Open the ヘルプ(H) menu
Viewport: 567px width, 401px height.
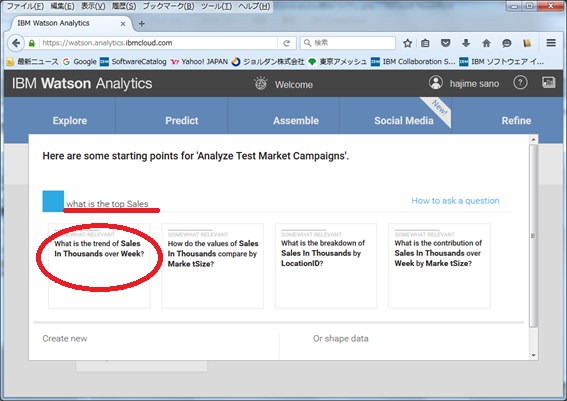click(254, 6)
